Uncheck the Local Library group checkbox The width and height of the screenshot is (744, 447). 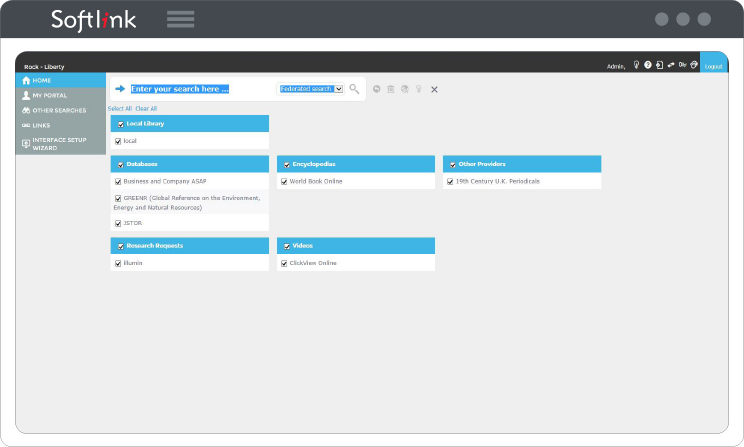pyautogui.click(x=121, y=124)
